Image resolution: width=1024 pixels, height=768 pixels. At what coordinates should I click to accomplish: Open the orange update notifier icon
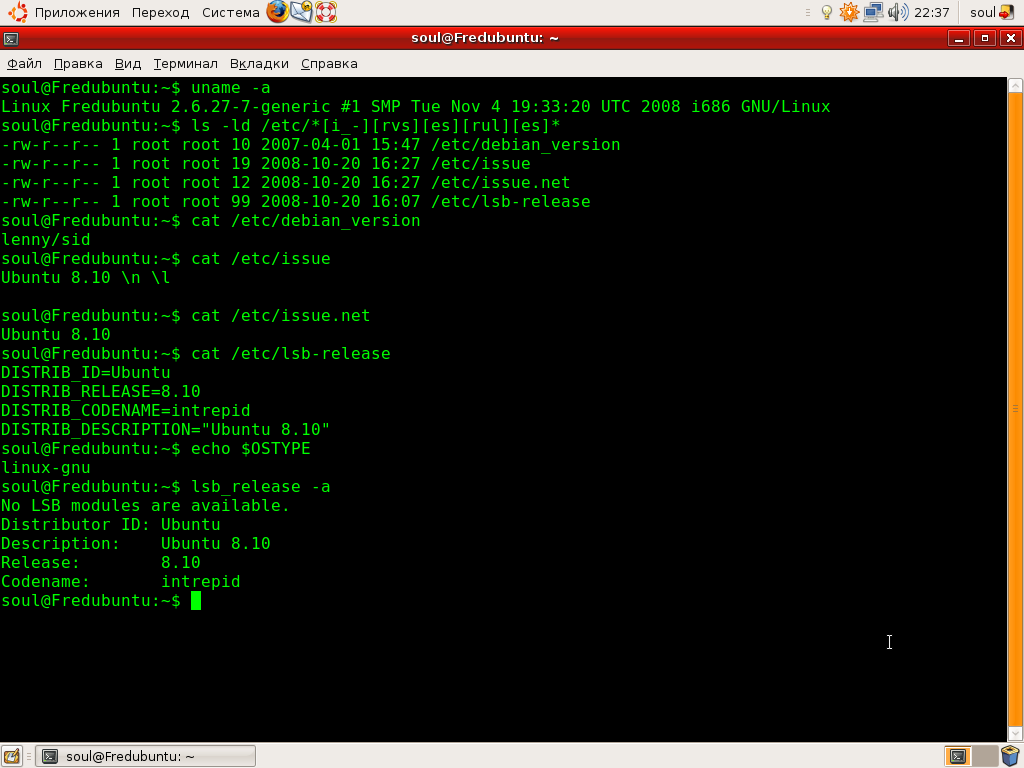point(849,12)
